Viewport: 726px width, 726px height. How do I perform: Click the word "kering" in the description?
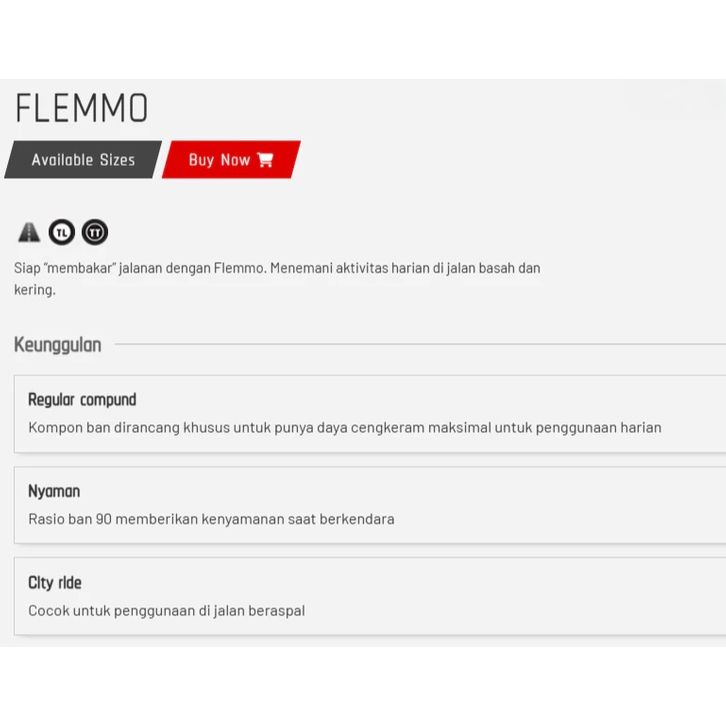point(33,290)
